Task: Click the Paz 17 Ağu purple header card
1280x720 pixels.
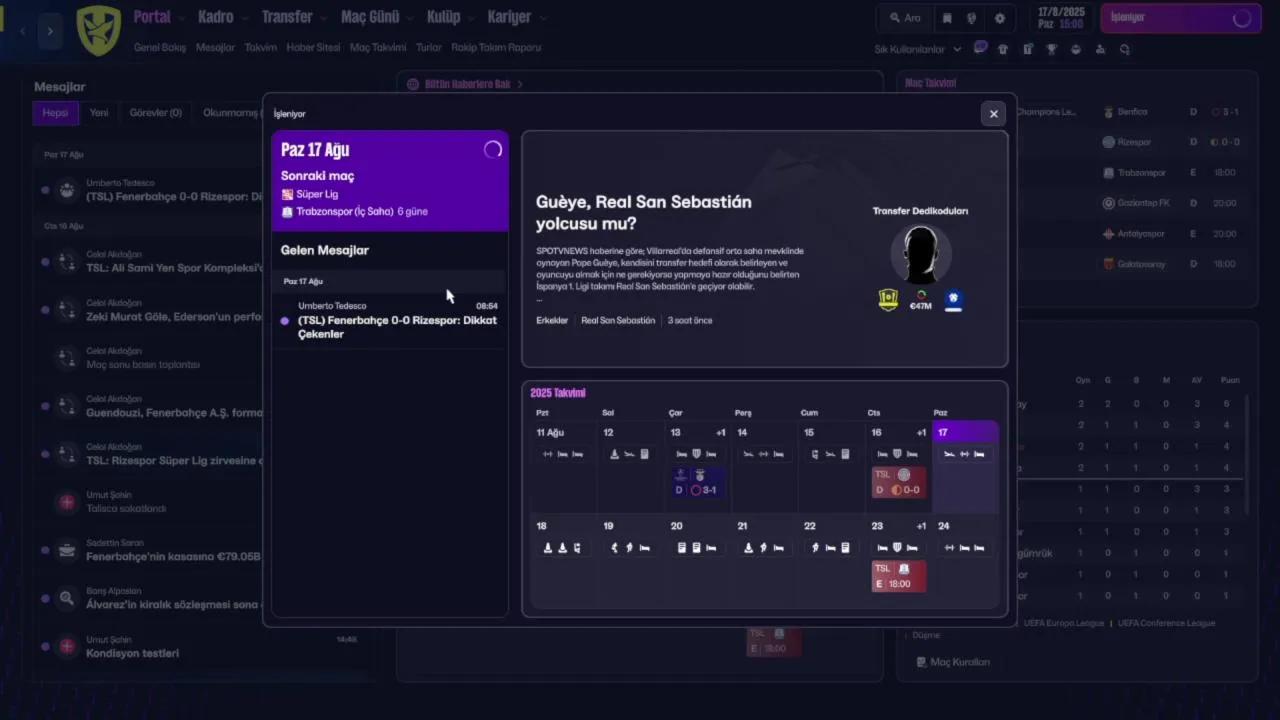Action: click(390, 181)
